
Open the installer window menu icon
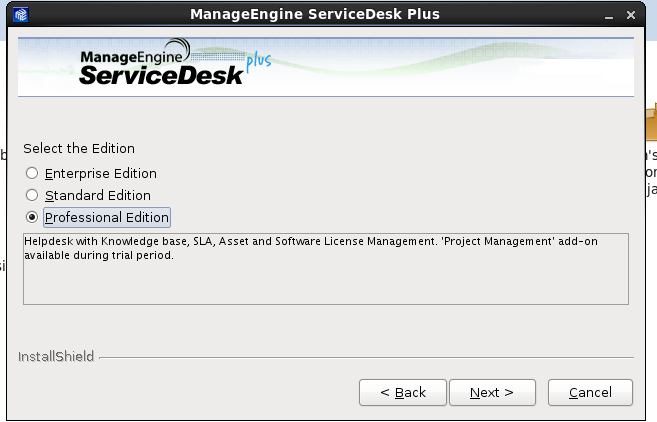(21, 15)
